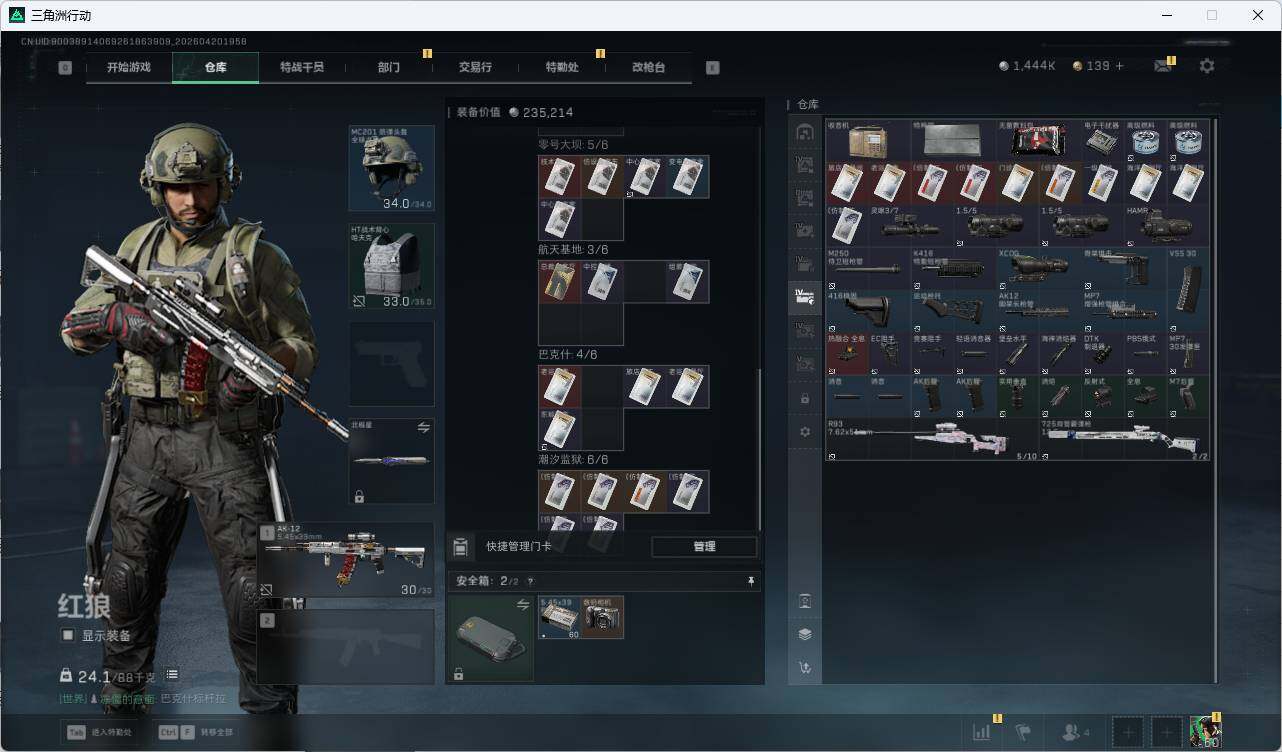Open the 特勤处 tab

tap(562, 67)
